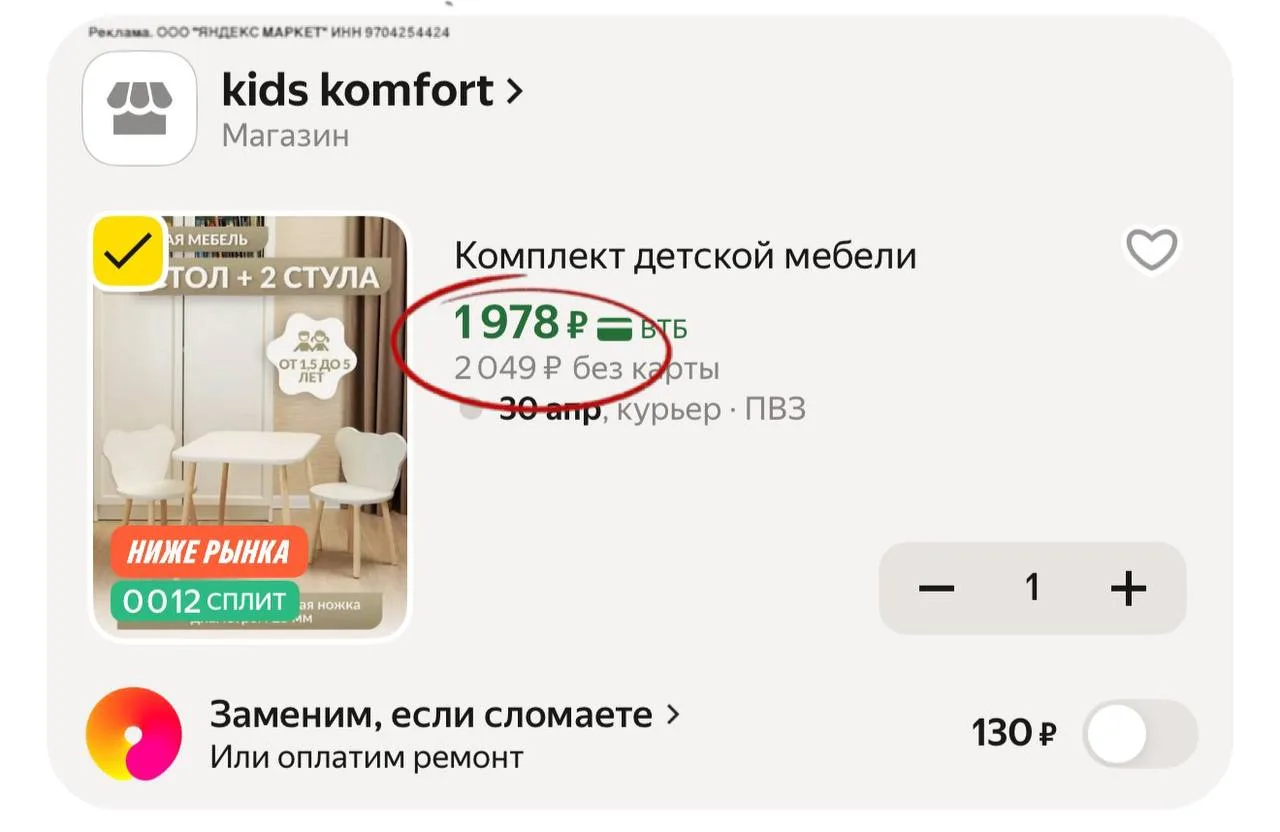Image resolution: width=1280 pixels, height=832 pixels.
Task: Enable the 130 ₽ replacement protection toggle
Action: [1140, 734]
